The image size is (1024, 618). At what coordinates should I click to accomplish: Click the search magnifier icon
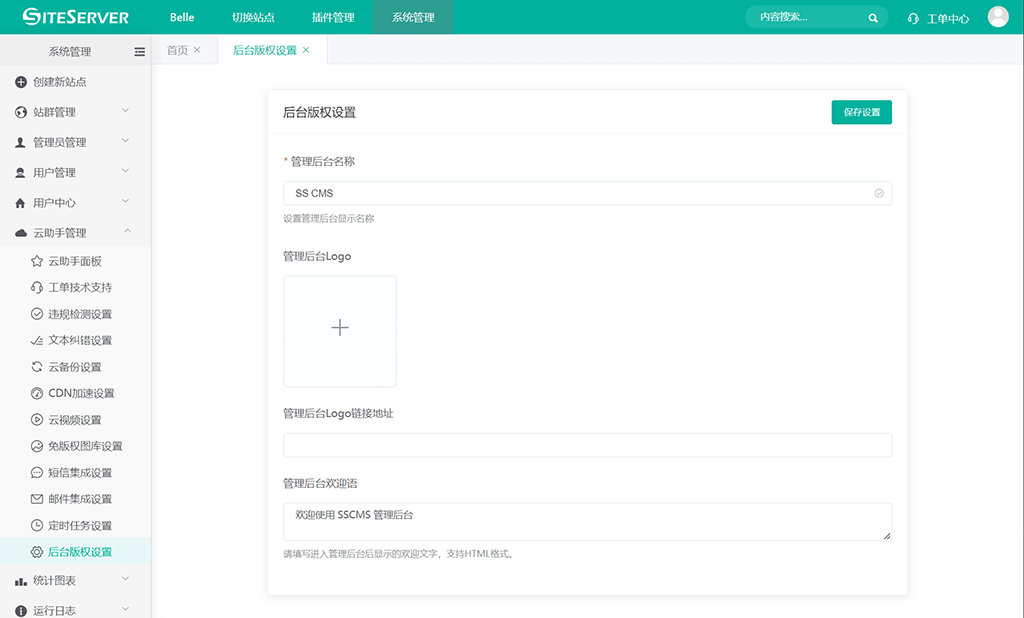[873, 18]
